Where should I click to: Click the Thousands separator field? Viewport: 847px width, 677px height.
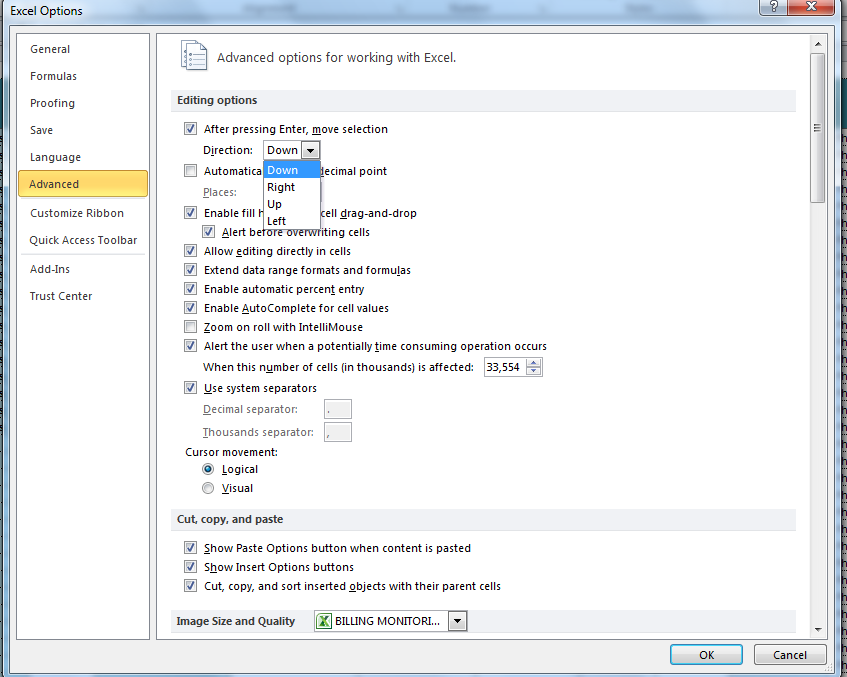[338, 432]
